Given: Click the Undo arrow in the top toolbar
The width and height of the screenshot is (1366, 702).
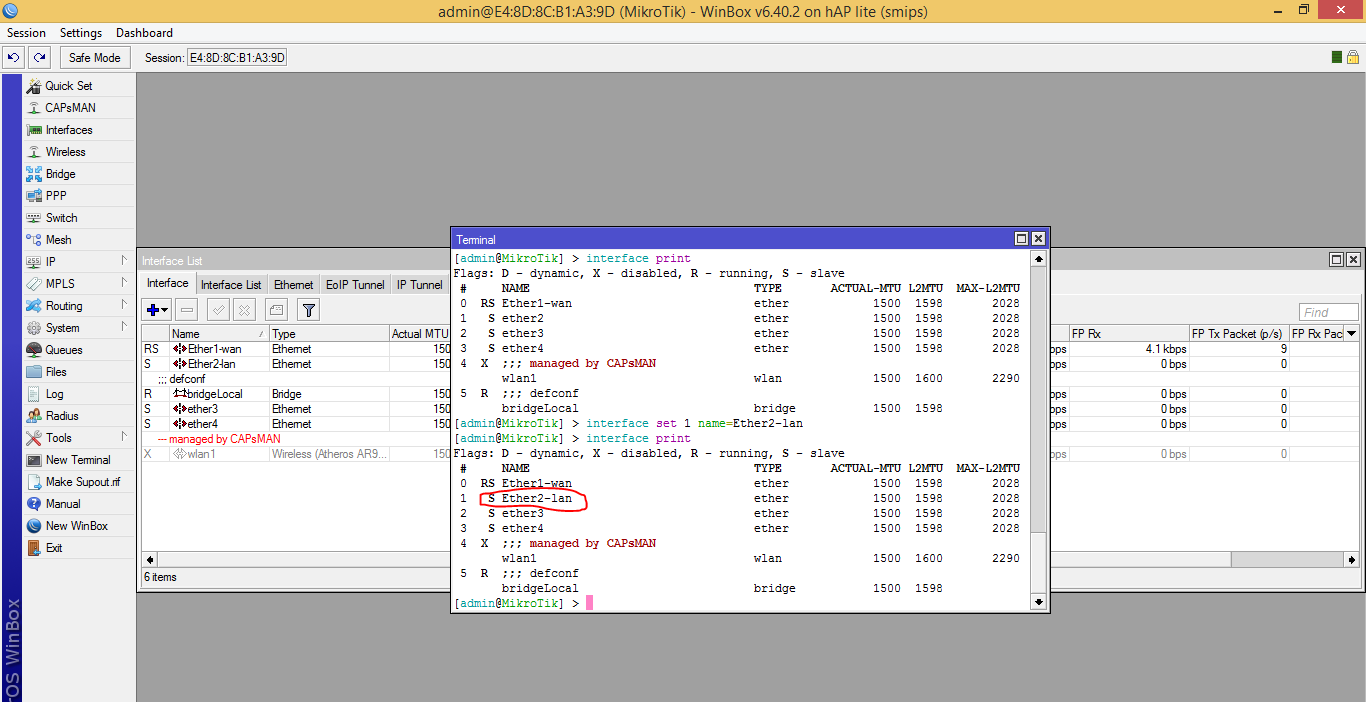Looking at the screenshot, I should 14,58.
